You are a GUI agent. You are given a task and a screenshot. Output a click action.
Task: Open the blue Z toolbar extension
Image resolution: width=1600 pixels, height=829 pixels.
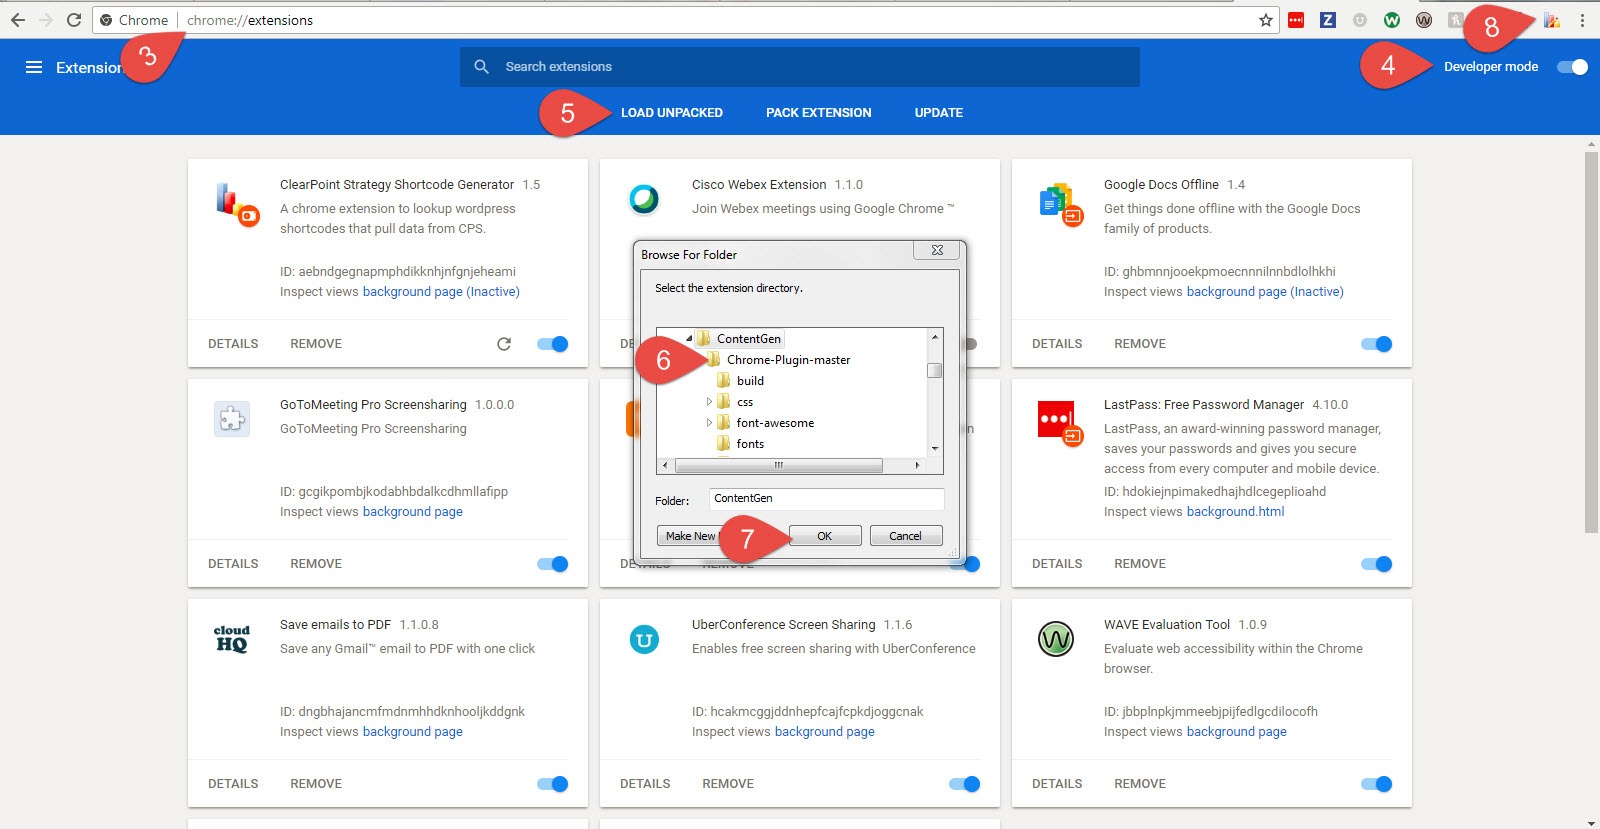(1328, 20)
